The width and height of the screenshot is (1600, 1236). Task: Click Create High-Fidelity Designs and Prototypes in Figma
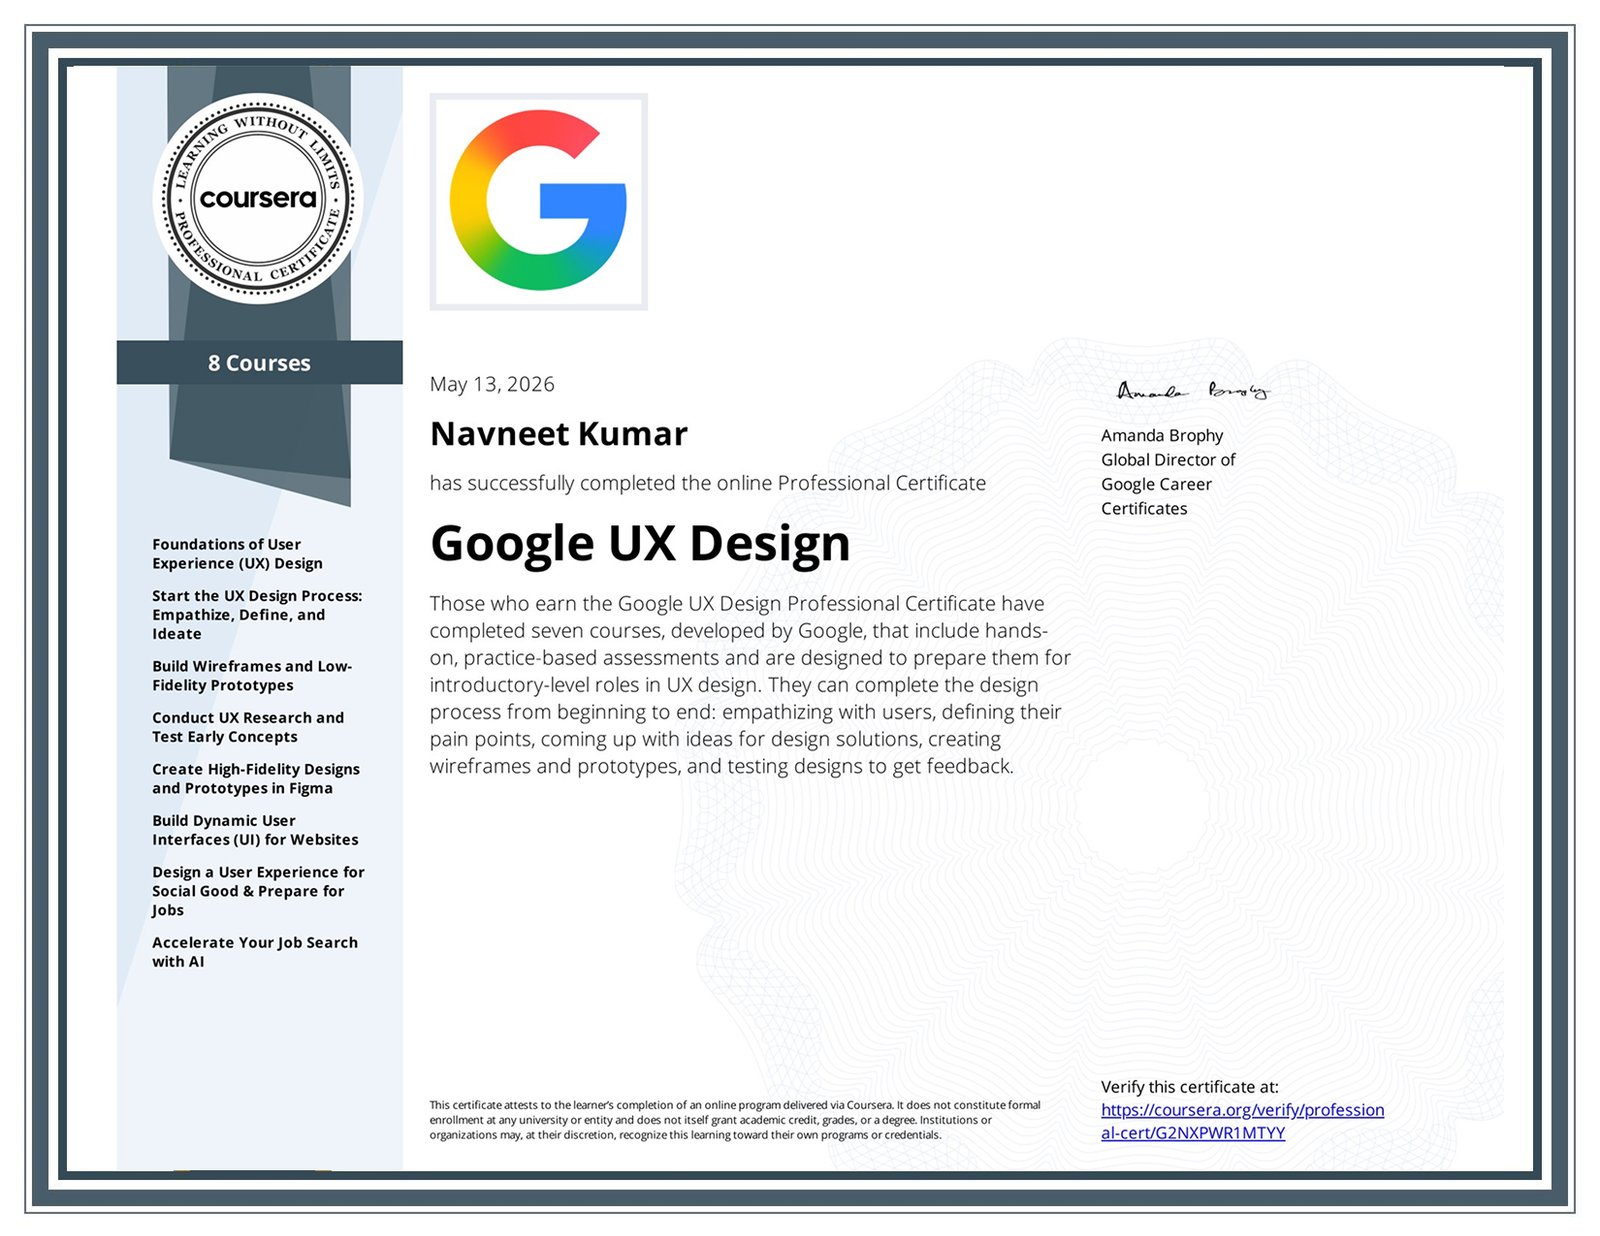click(256, 779)
